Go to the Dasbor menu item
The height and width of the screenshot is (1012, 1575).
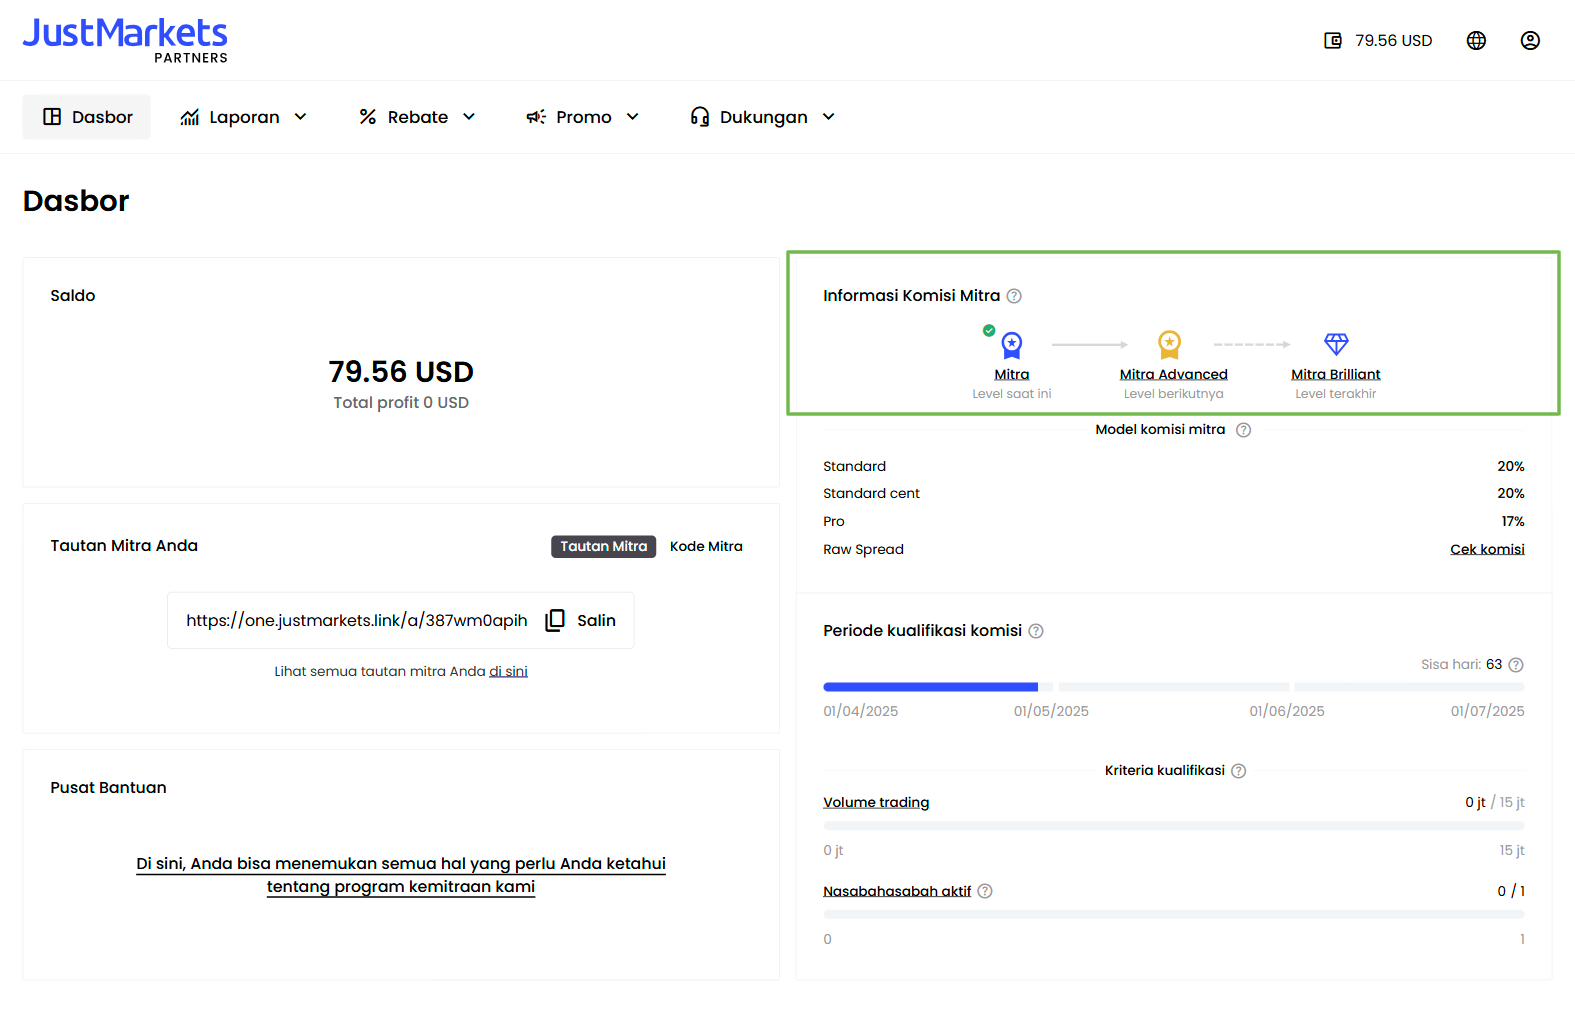pos(87,117)
